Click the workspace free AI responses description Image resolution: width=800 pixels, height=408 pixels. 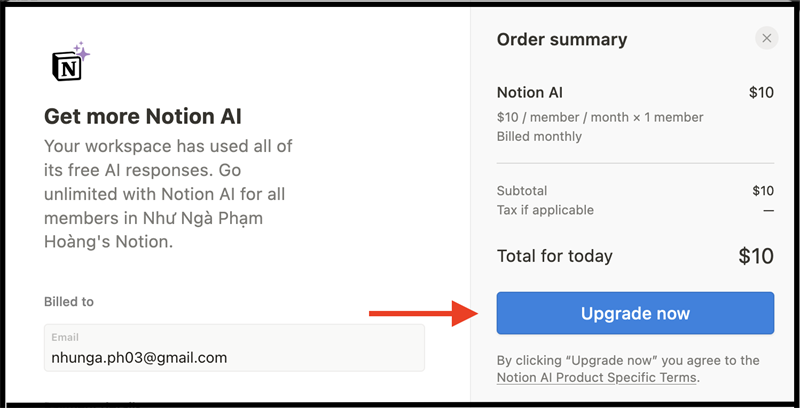click(168, 193)
